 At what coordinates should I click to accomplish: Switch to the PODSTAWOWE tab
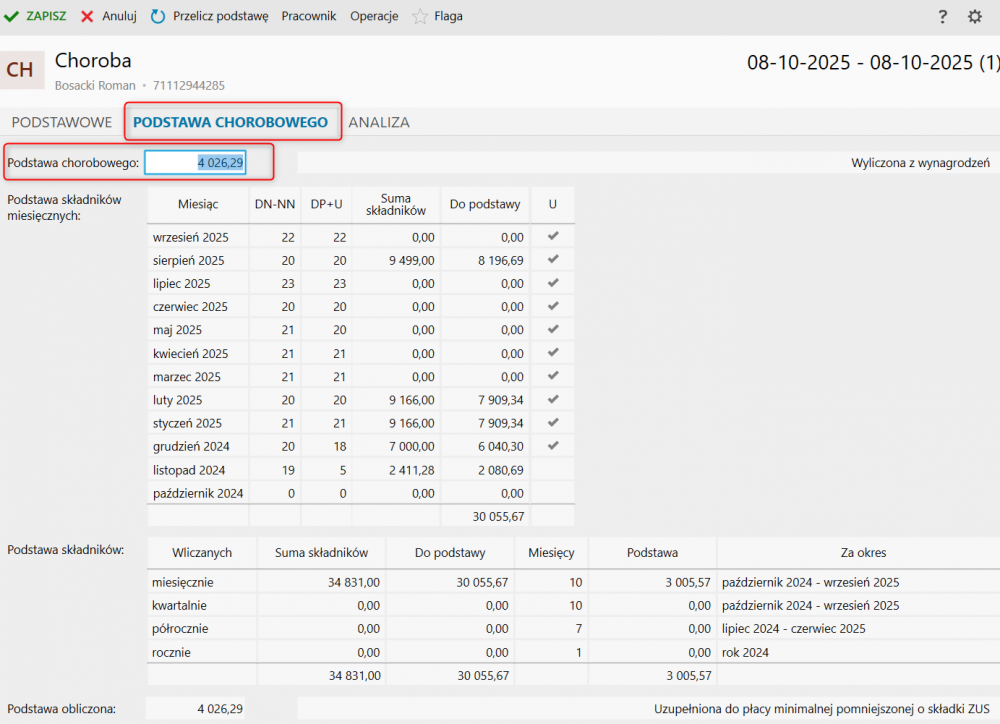(x=62, y=122)
